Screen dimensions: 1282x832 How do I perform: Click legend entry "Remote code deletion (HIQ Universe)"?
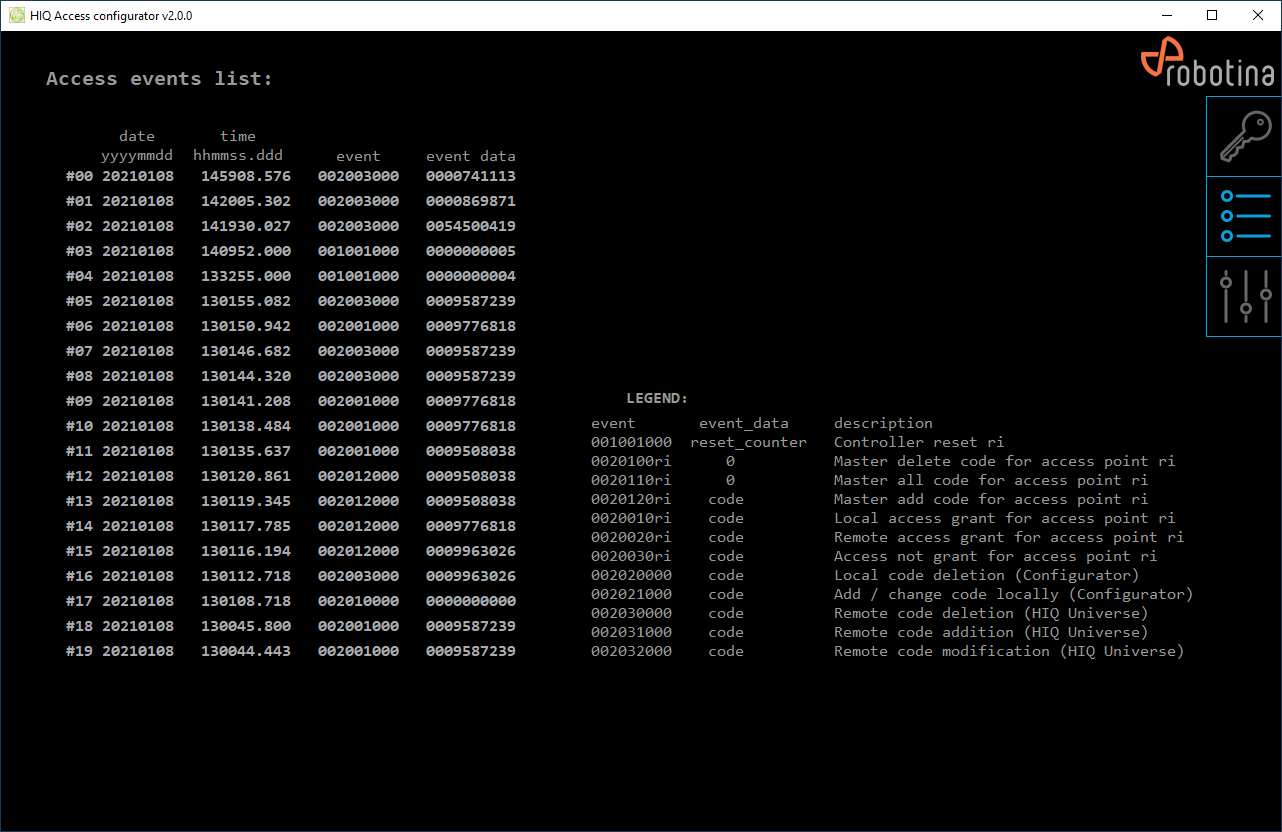(x=990, y=613)
